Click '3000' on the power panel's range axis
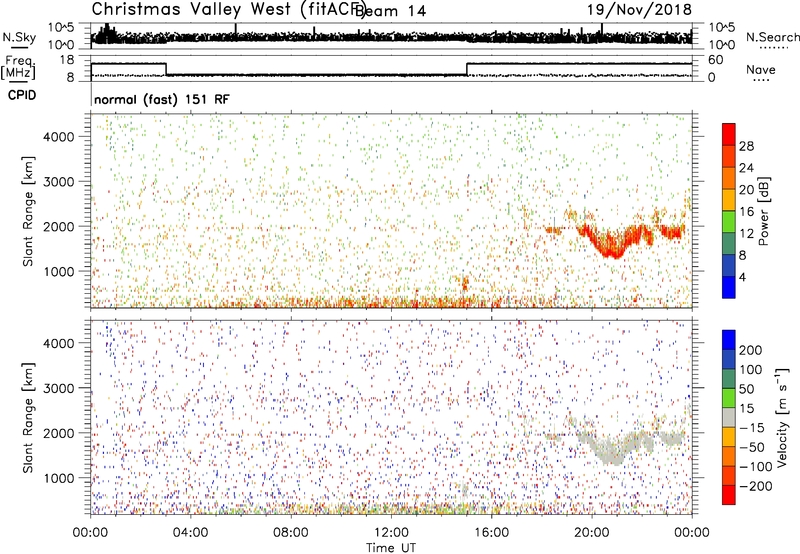The width and height of the screenshot is (800, 554). [x=59, y=182]
